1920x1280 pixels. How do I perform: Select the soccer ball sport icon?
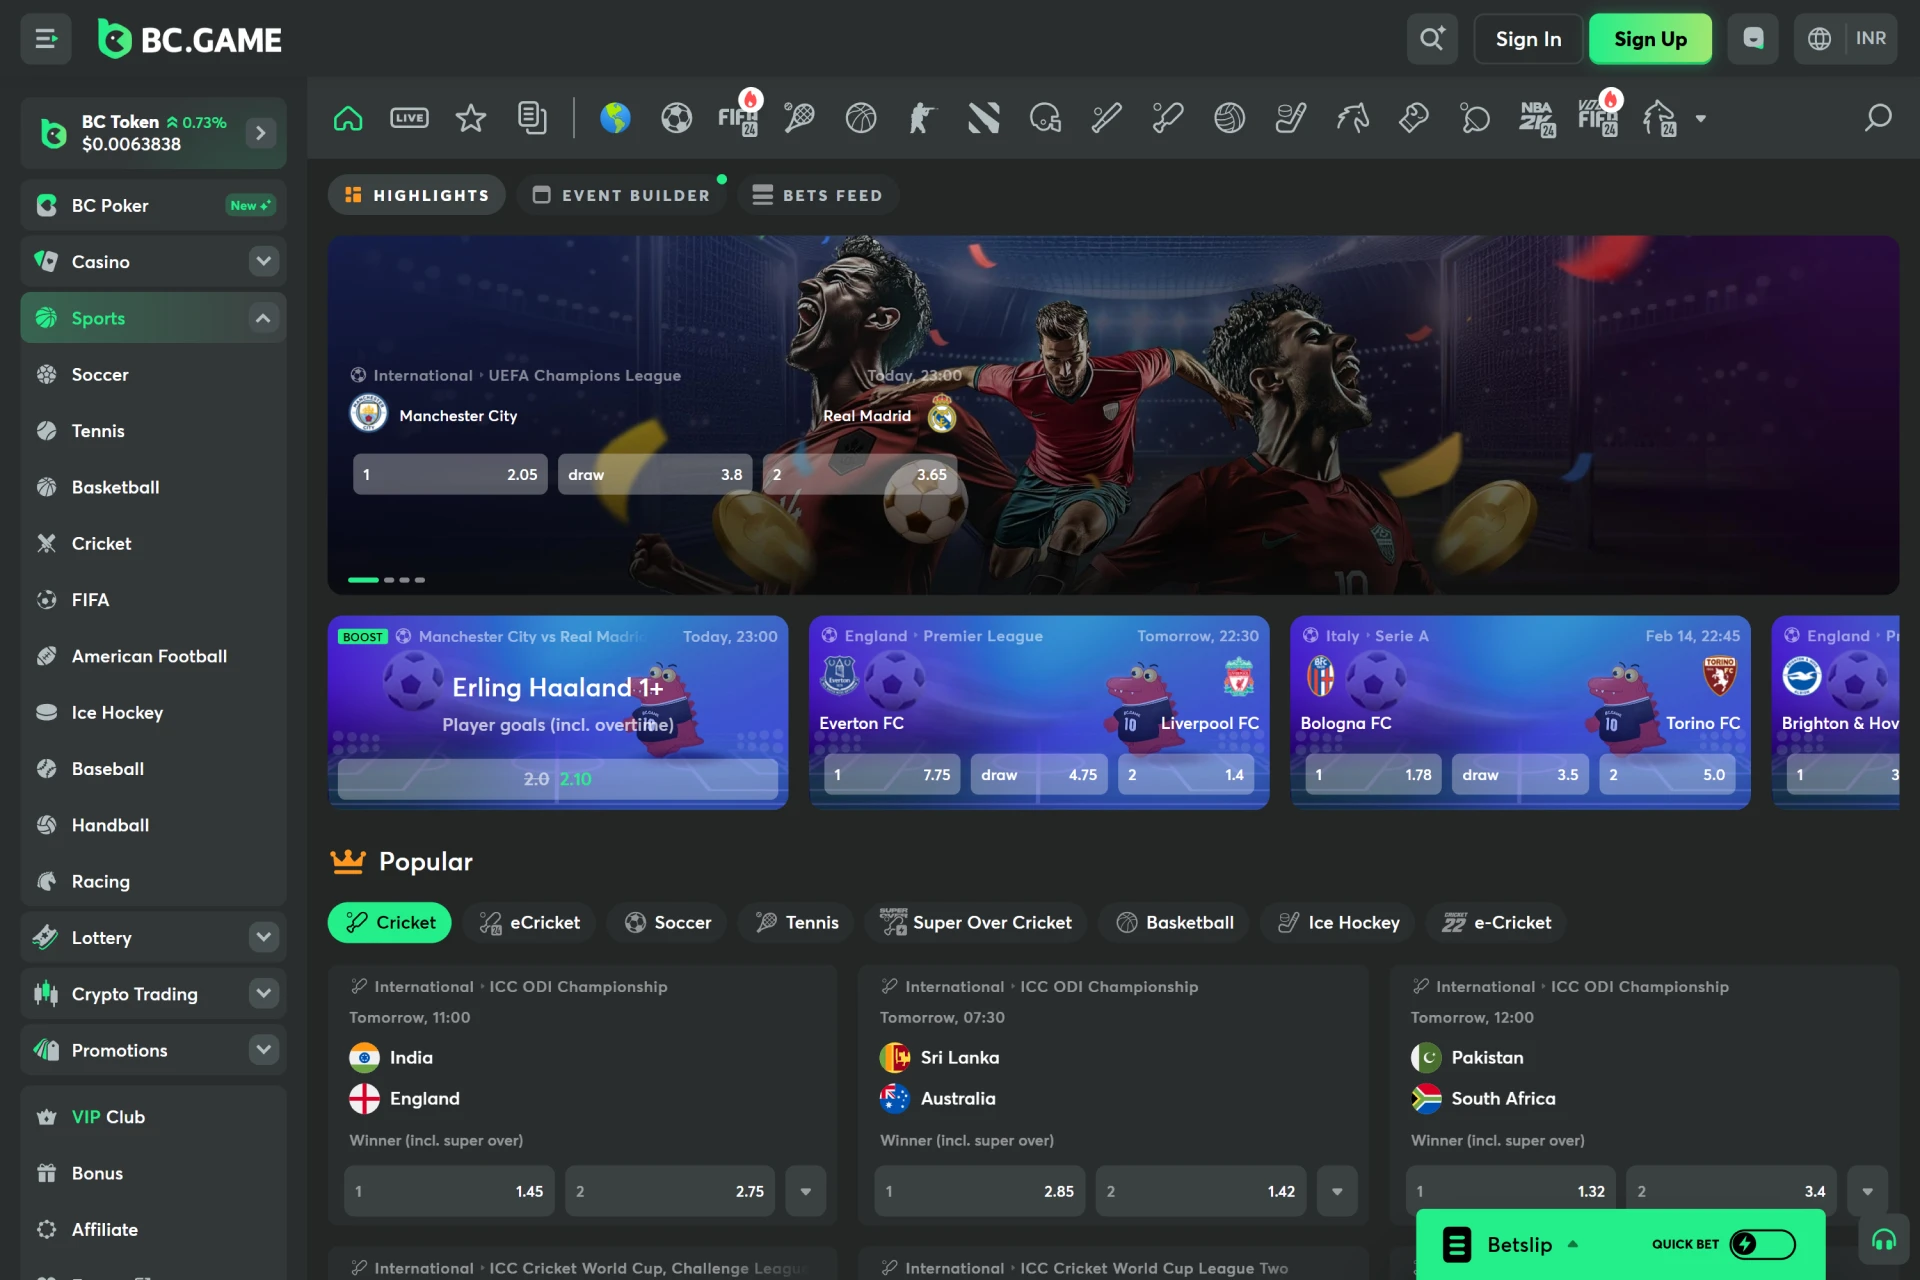tap(676, 118)
